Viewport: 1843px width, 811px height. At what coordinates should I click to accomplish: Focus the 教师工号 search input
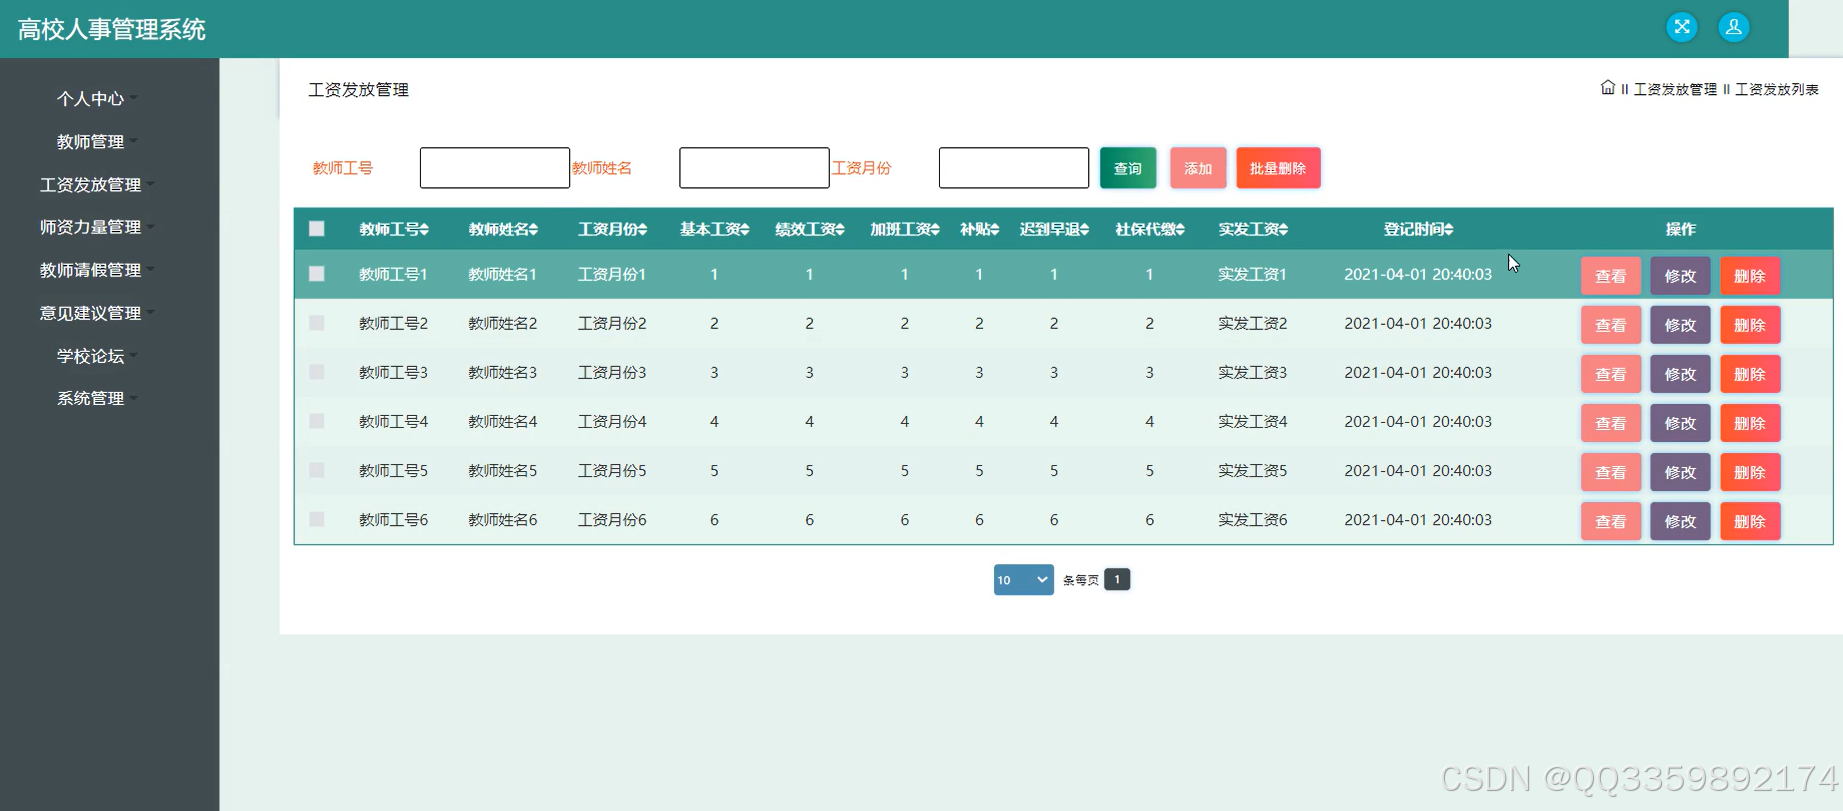[x=495, y=168]
